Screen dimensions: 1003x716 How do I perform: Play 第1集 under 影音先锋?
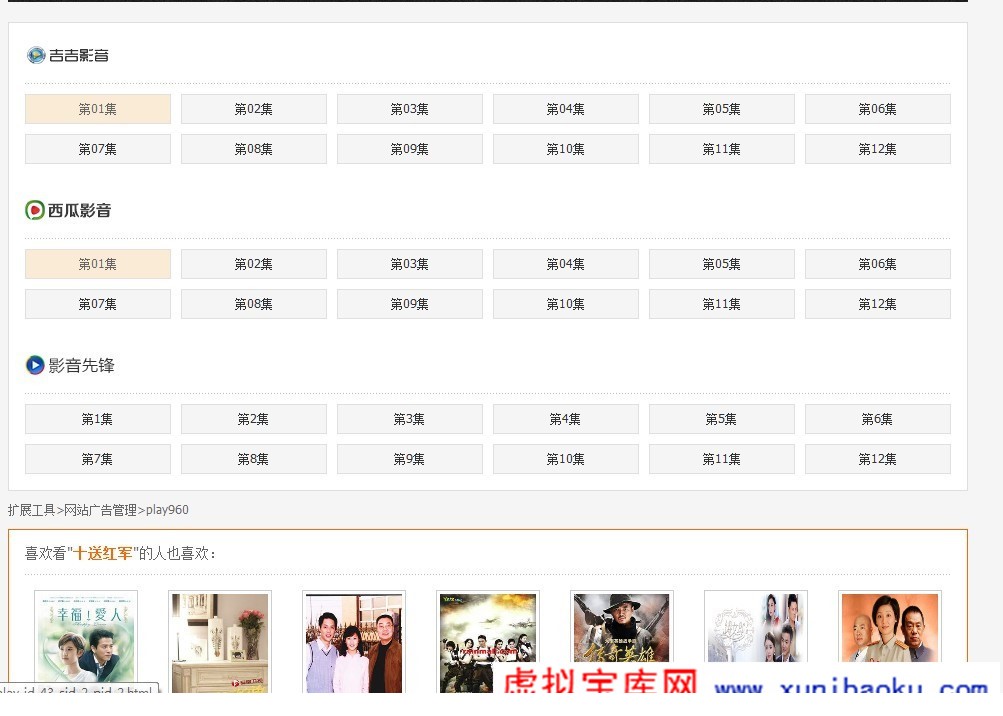[x=98, y=419]
